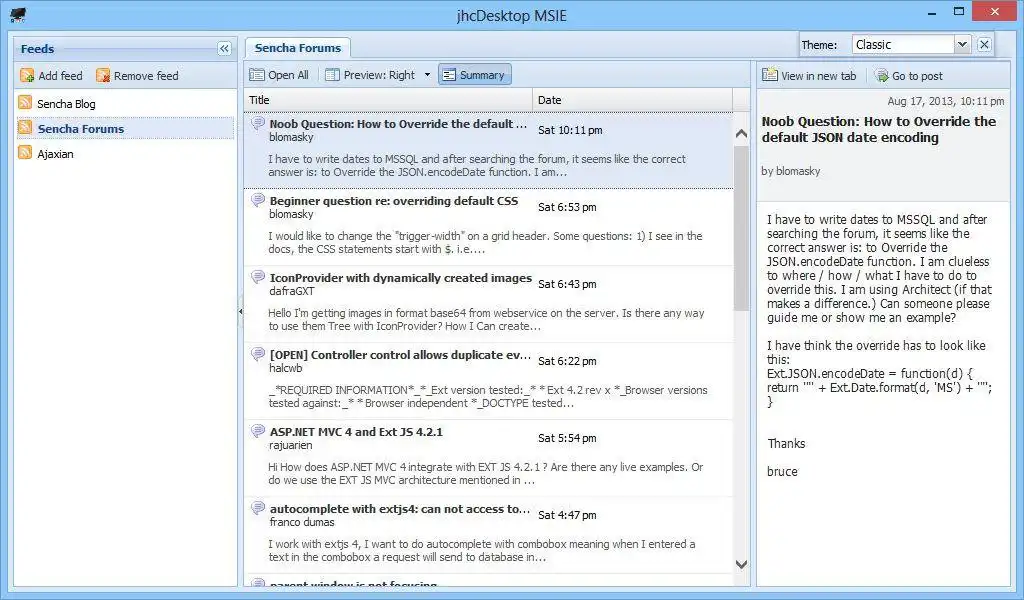This screenshot has width=1024, height=600.
Task: Click the 'Sat 6:22 pm' date cell
Action: tap(567, 361)
